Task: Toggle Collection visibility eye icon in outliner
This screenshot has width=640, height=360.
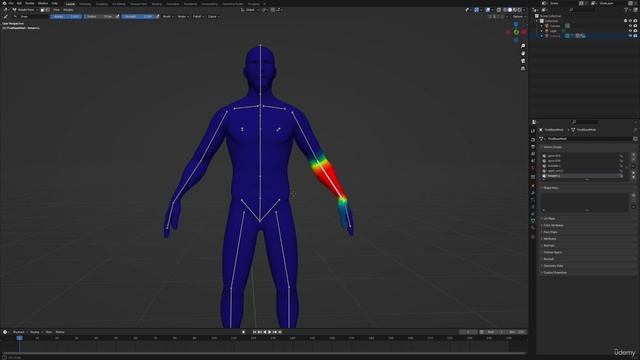Action: pos(630,21)
